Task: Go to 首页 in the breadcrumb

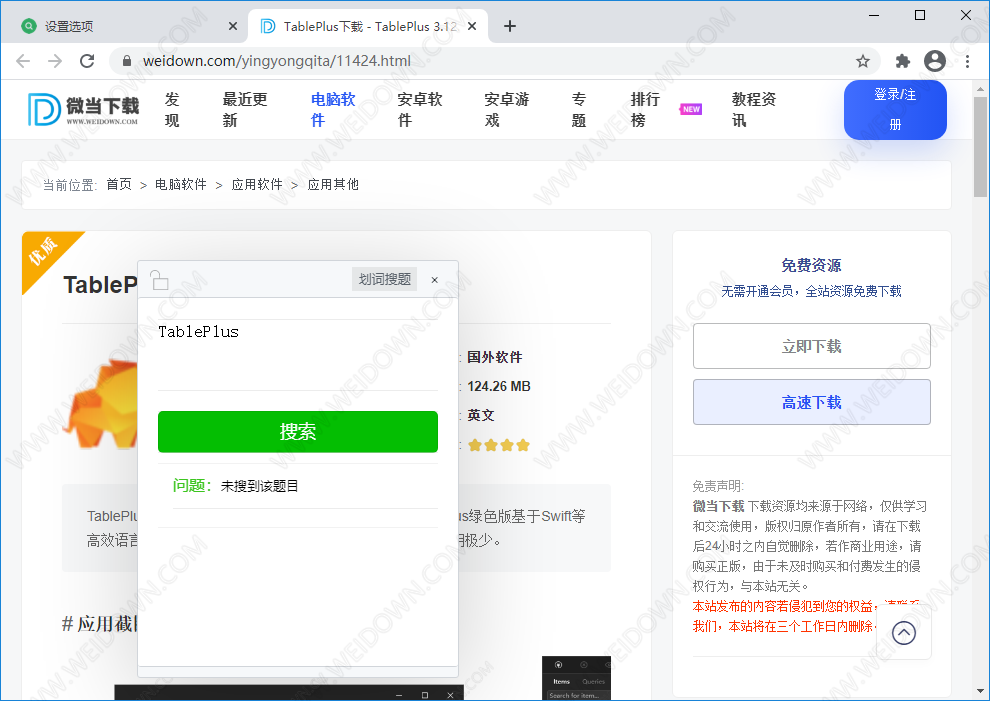Action: [x=119, y=184]
